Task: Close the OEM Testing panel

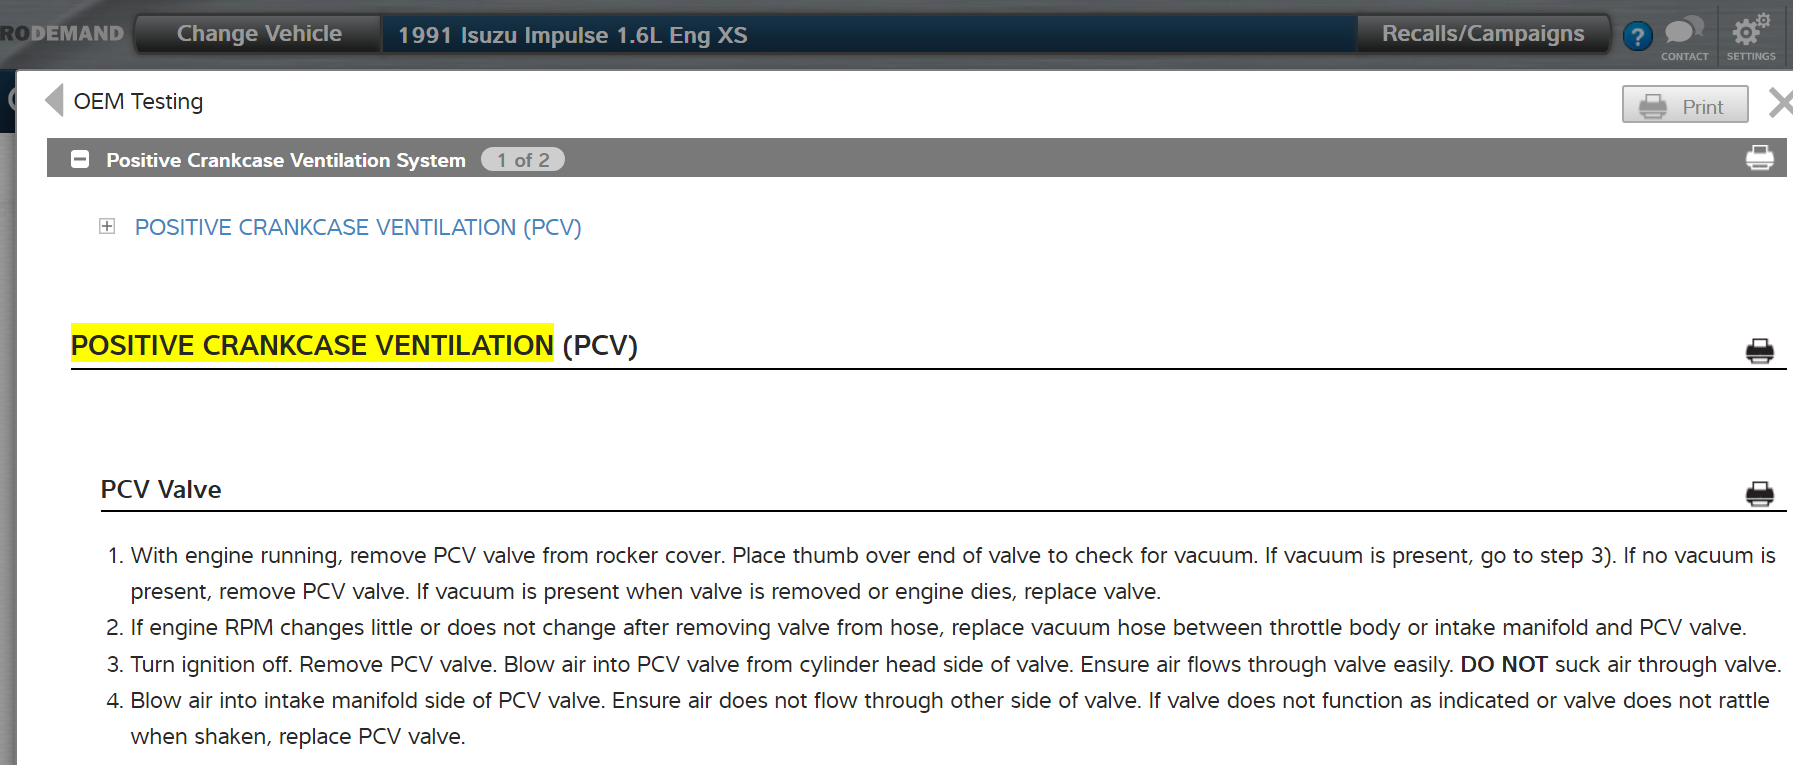Action: [1779, 102]
